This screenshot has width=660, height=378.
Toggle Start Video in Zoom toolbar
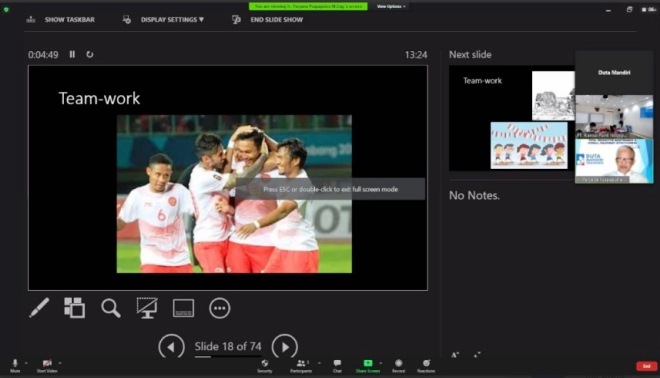point(47,365)
